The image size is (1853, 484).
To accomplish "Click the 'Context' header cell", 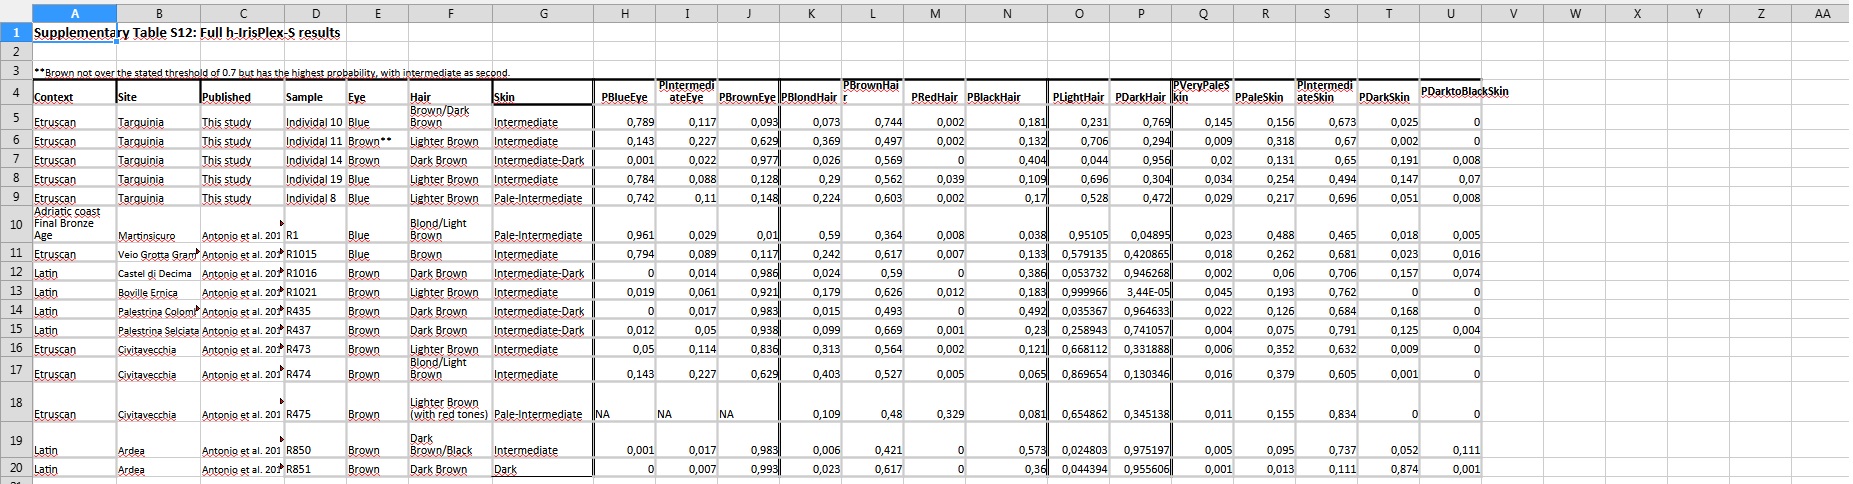I will [74, 92].
